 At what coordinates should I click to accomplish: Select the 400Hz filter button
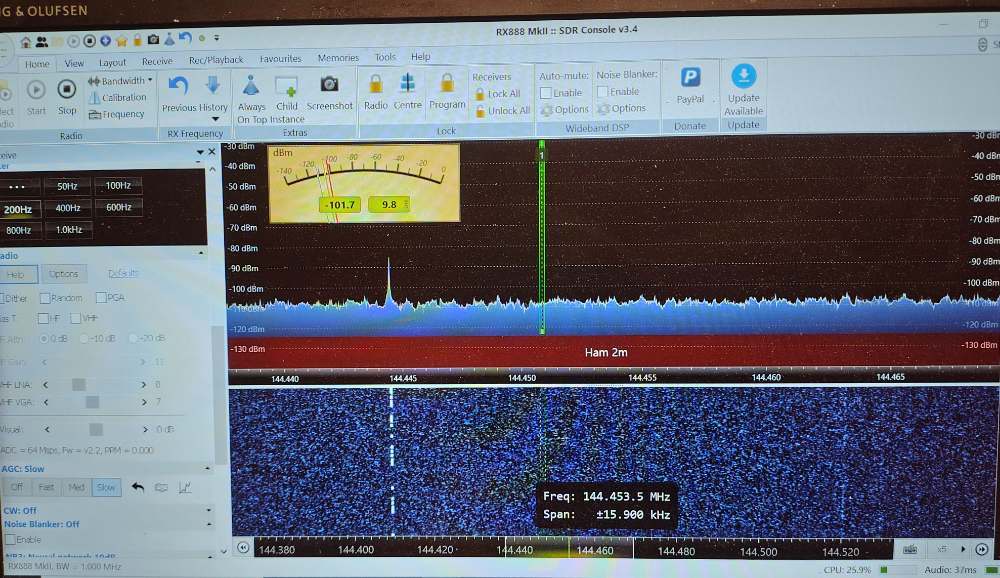point(68,208)
